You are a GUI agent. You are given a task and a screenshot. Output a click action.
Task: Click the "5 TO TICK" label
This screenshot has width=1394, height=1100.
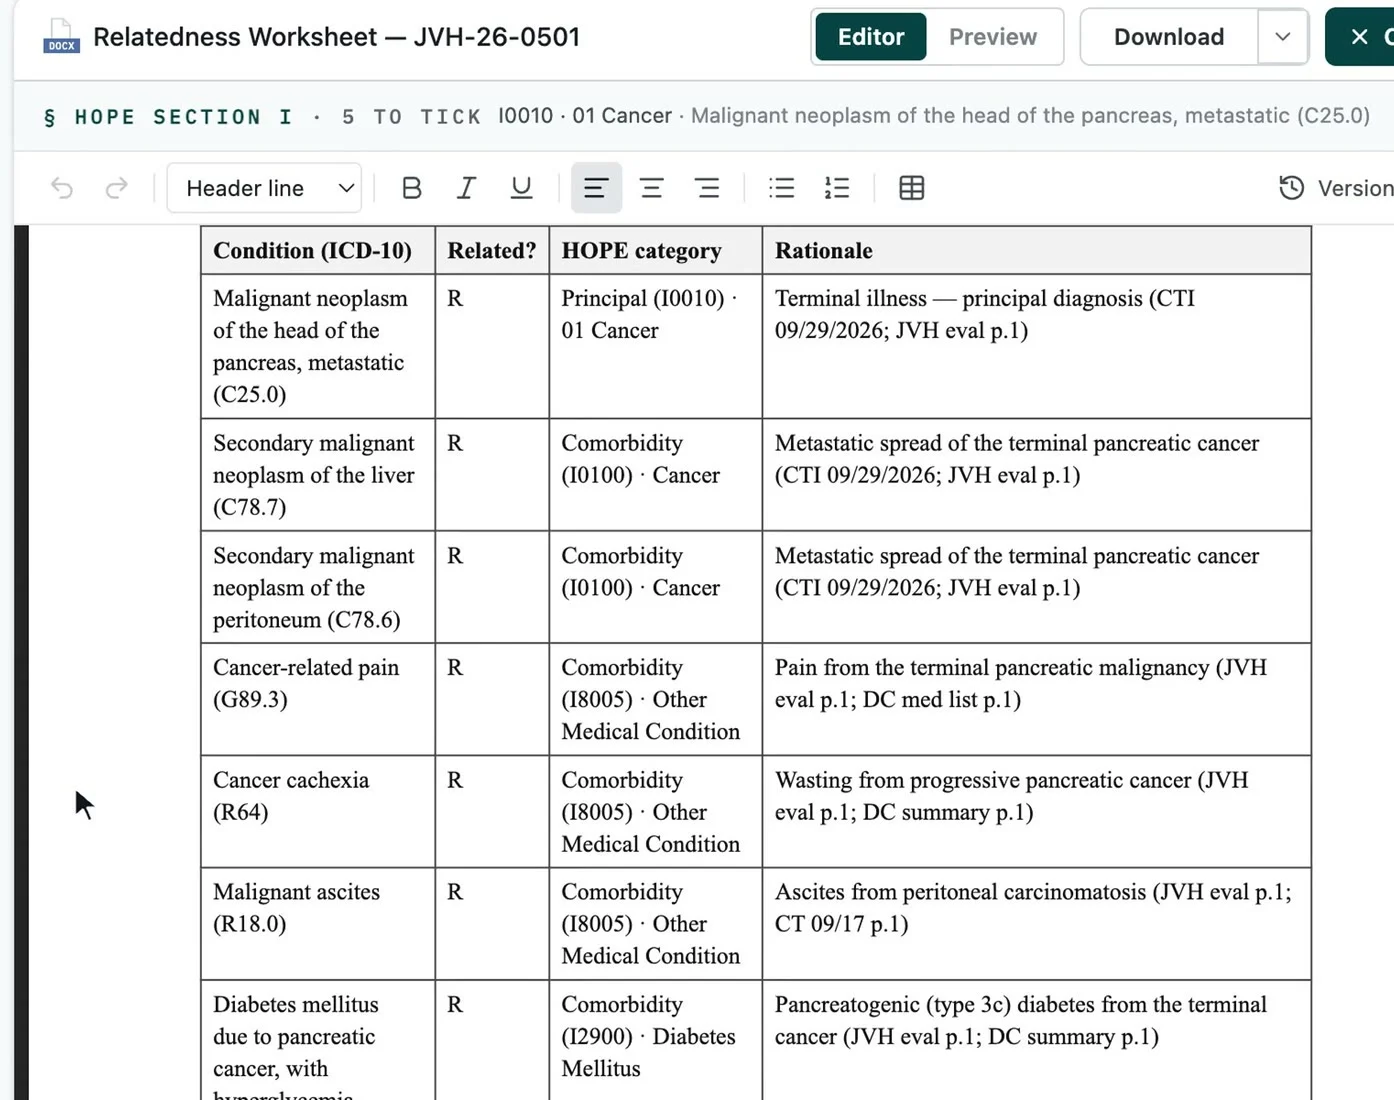click(411, 117)
